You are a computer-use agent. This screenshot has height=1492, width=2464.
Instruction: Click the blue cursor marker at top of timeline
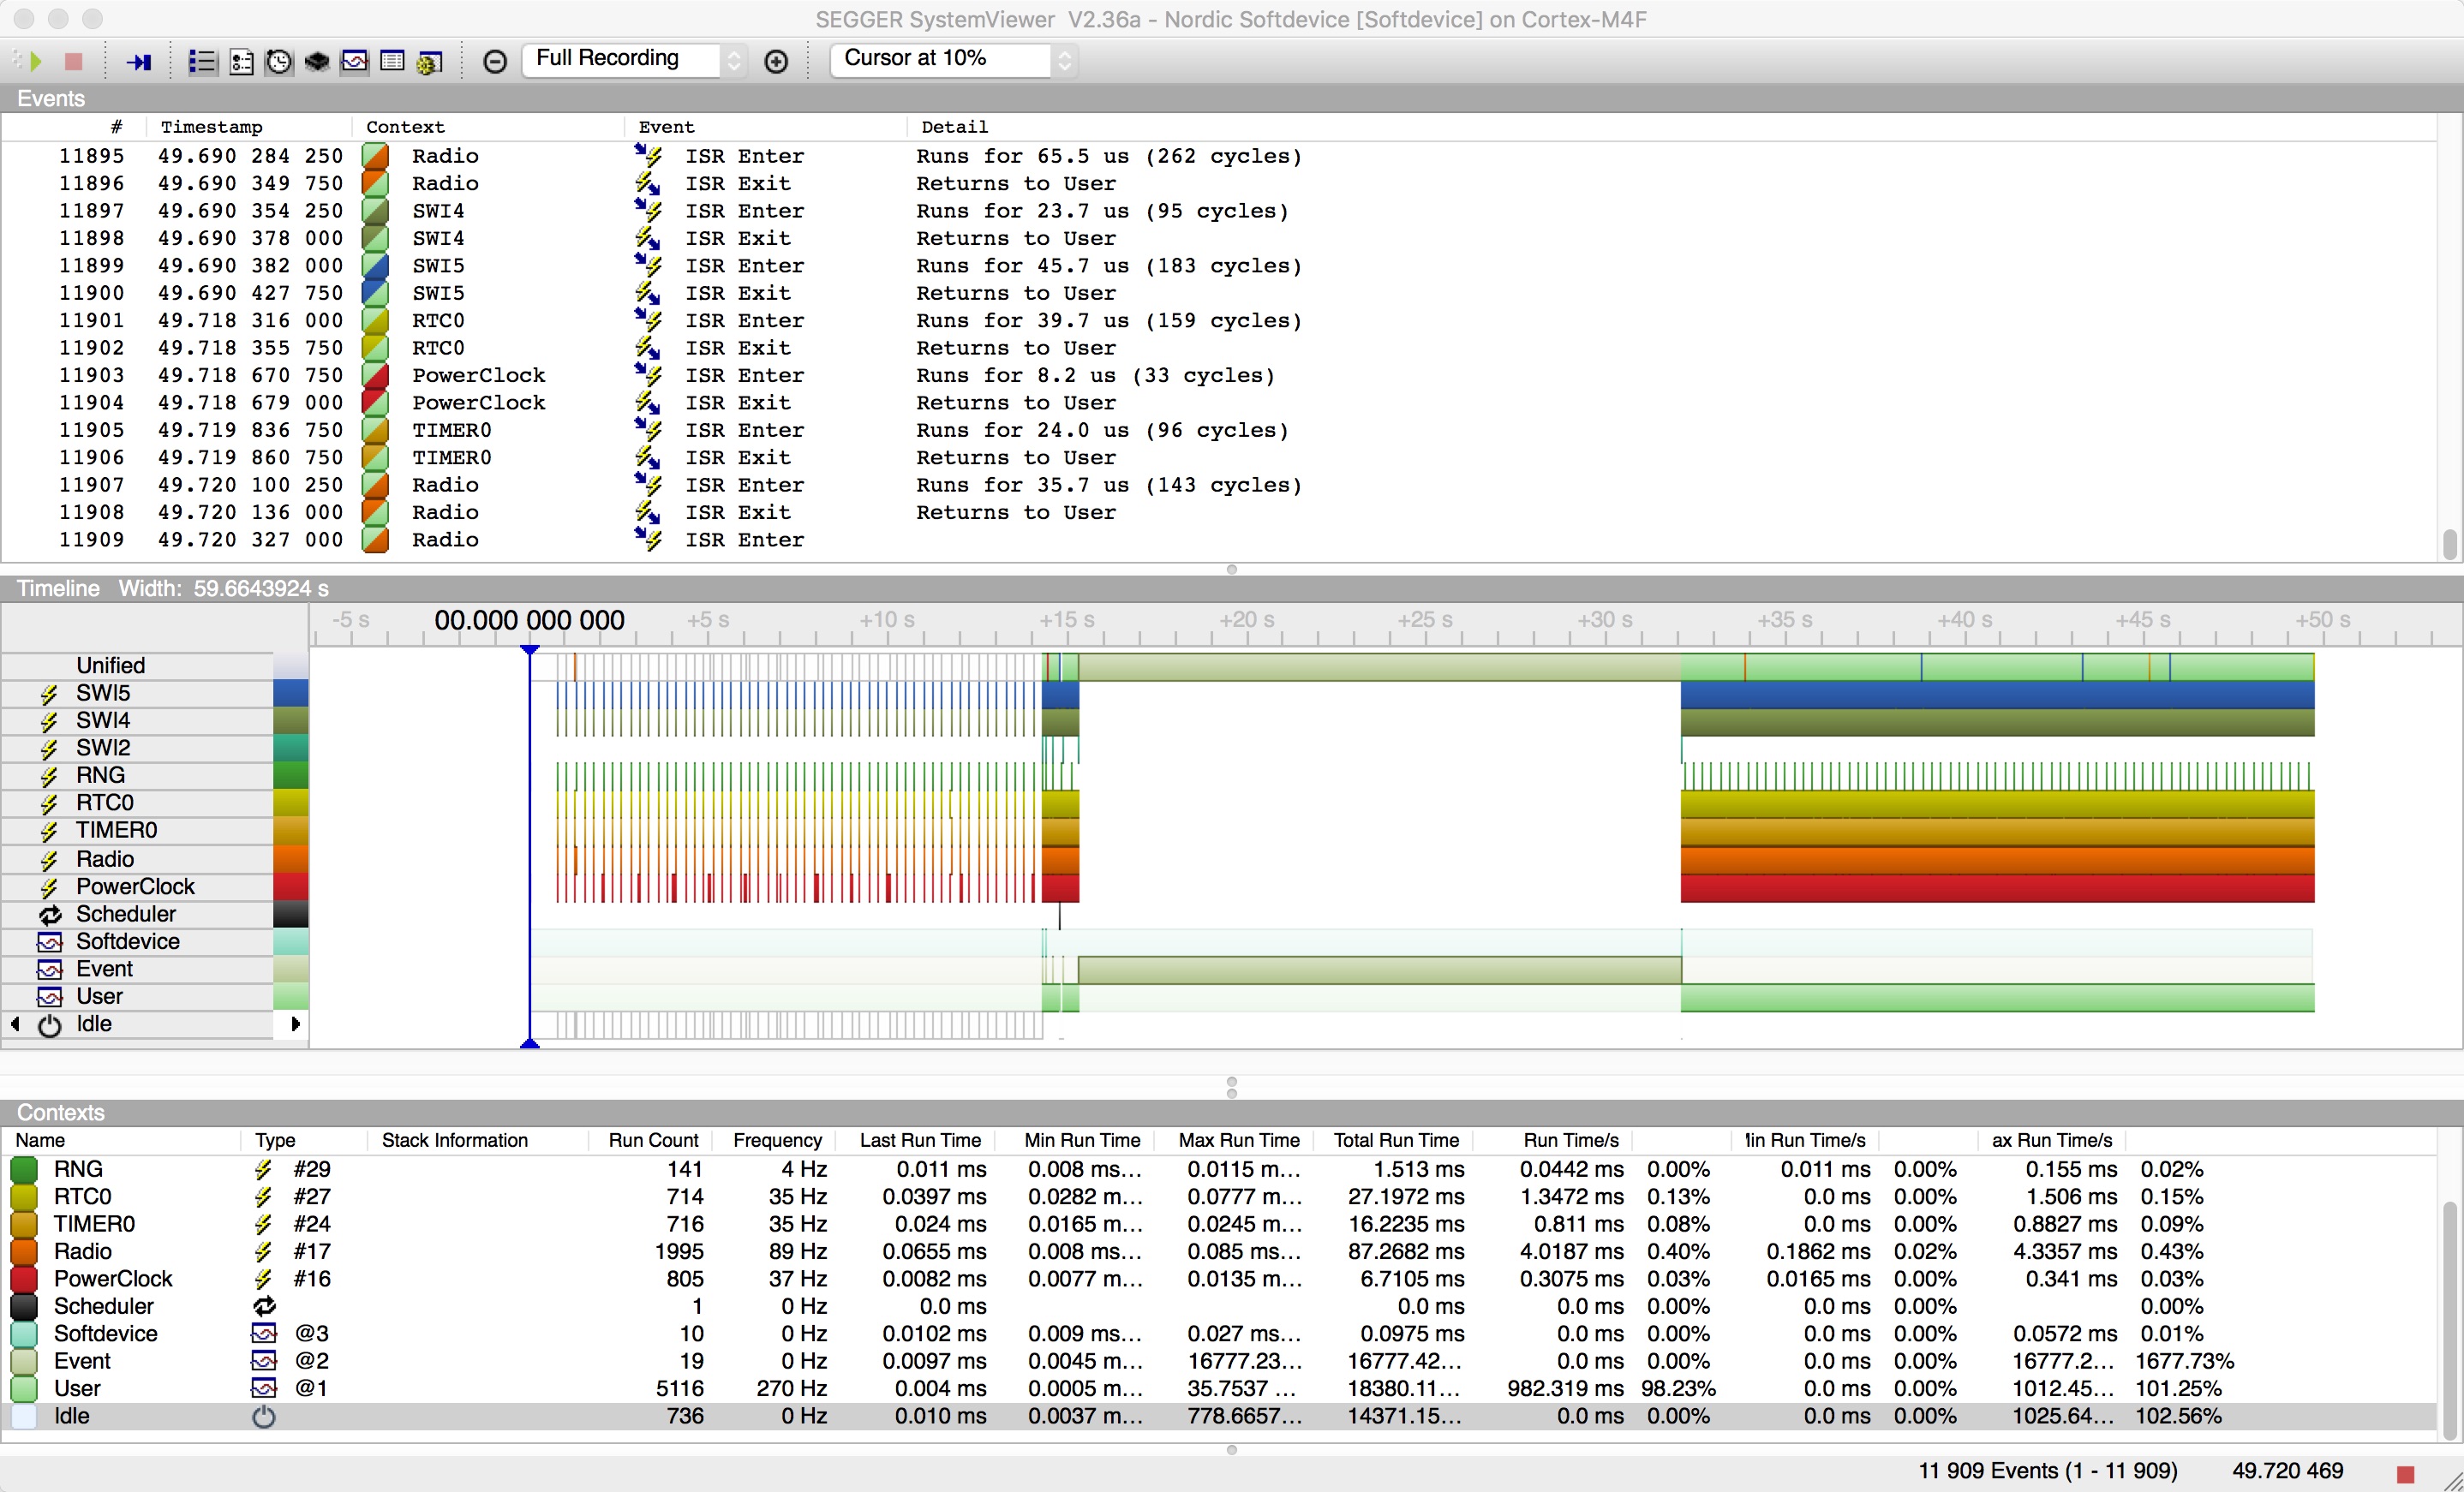pos(530,651)
